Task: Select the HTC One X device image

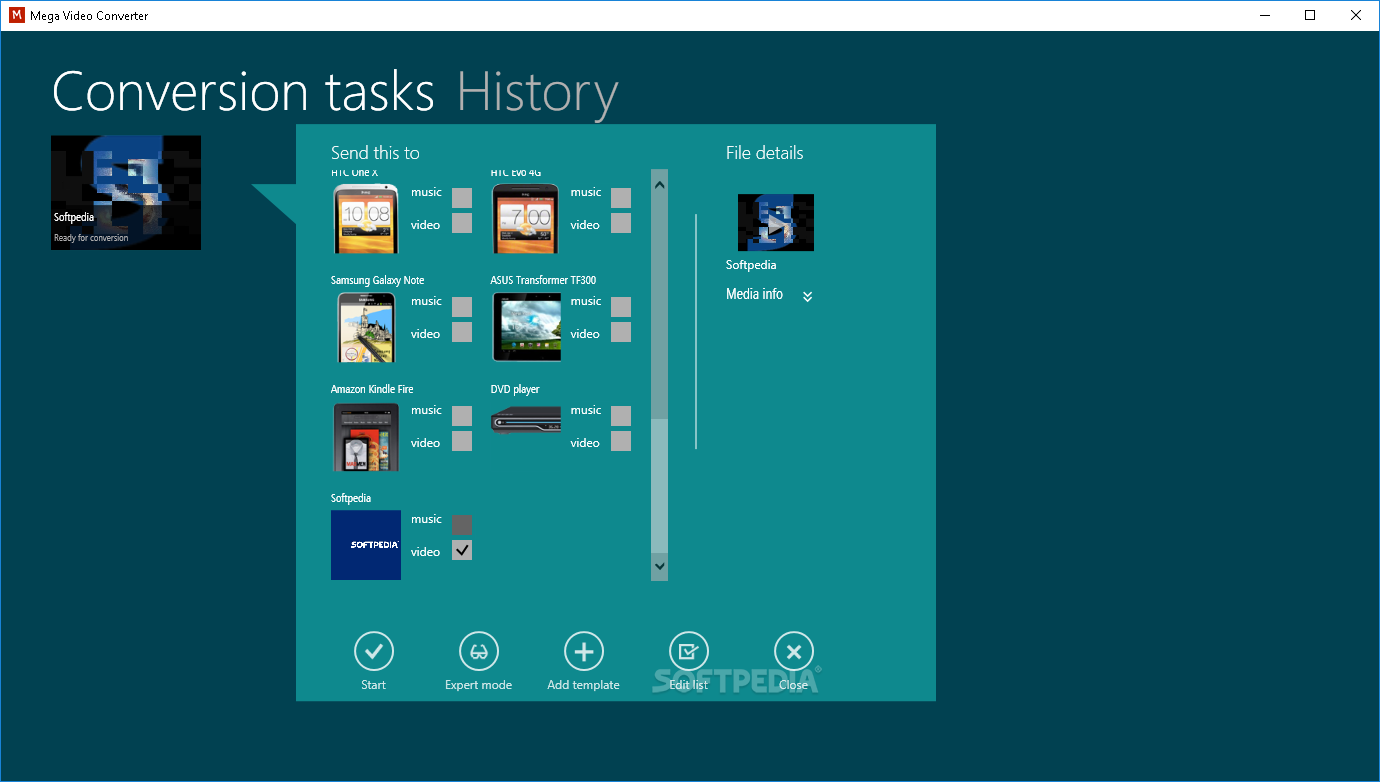Action: pyautogui.click(x=366, y=218)
